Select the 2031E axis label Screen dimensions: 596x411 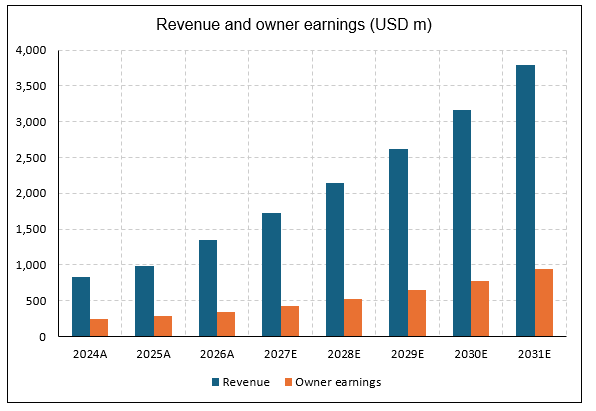coord(534,354)
